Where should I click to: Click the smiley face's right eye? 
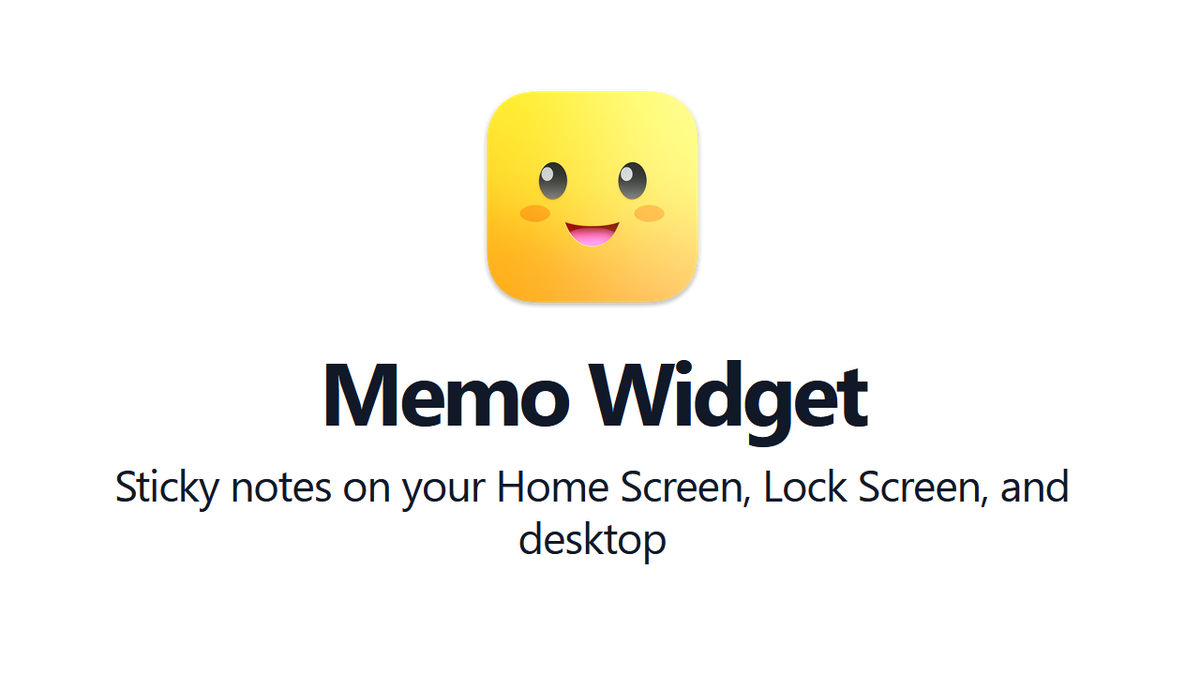632,180
